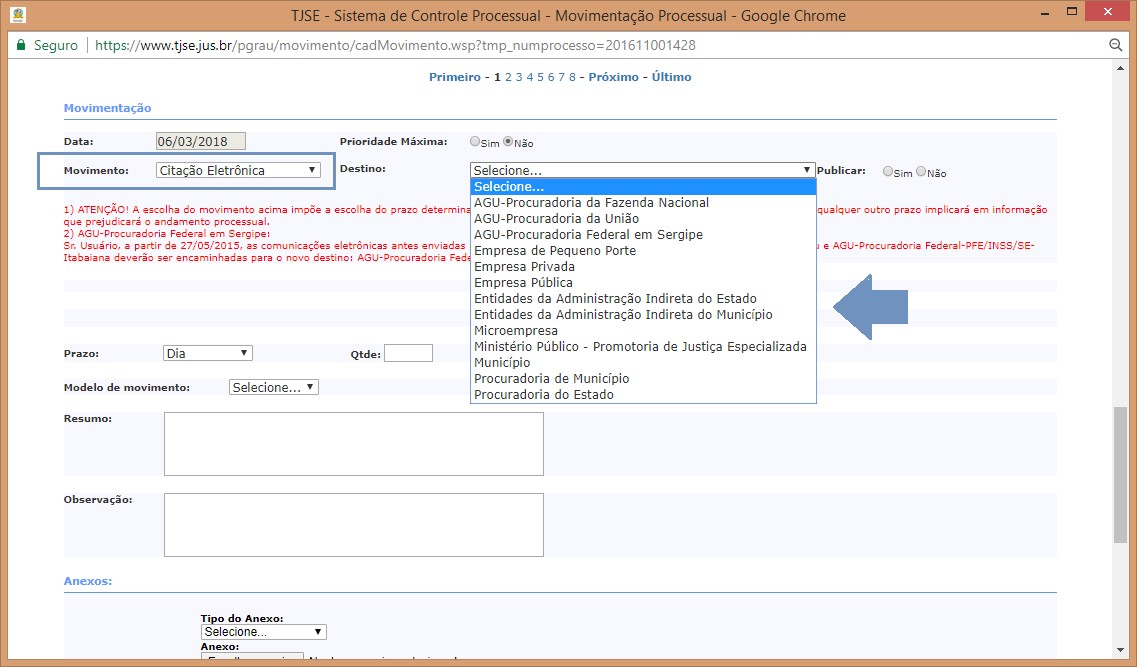Expand the Prazo dropdown set to Dia

[207, 353]
